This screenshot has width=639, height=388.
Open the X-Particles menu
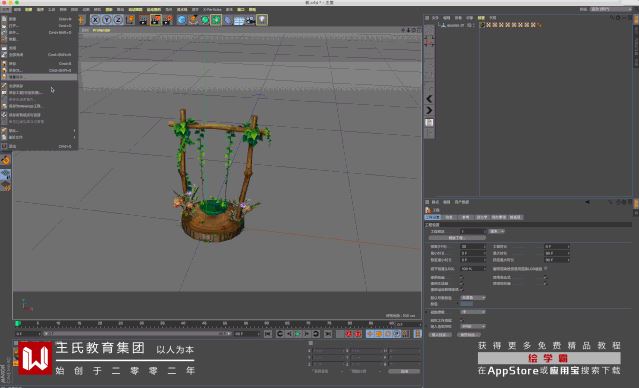[x=212, y=9]
